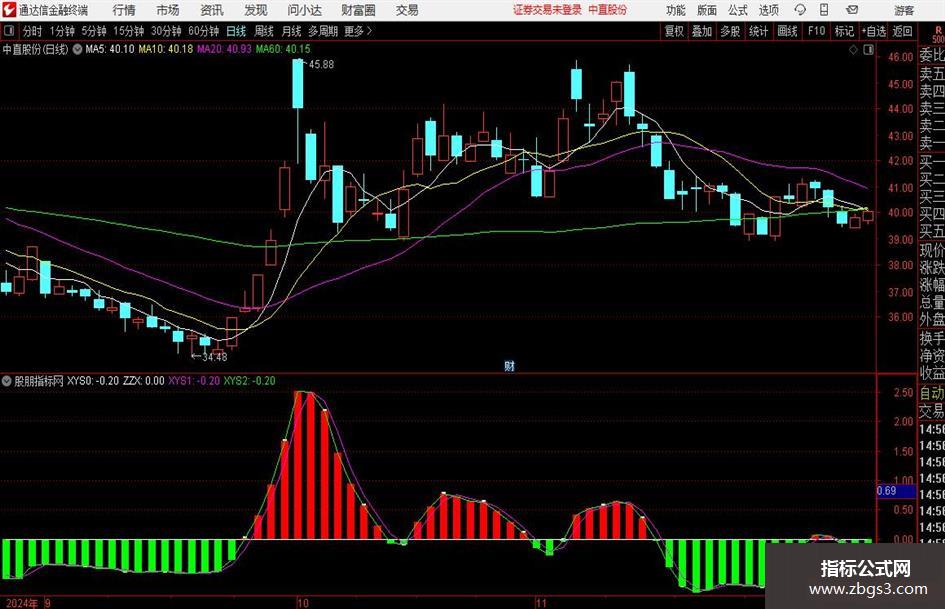Open the 版面 menu
The image size is (945, 609).
706,10
